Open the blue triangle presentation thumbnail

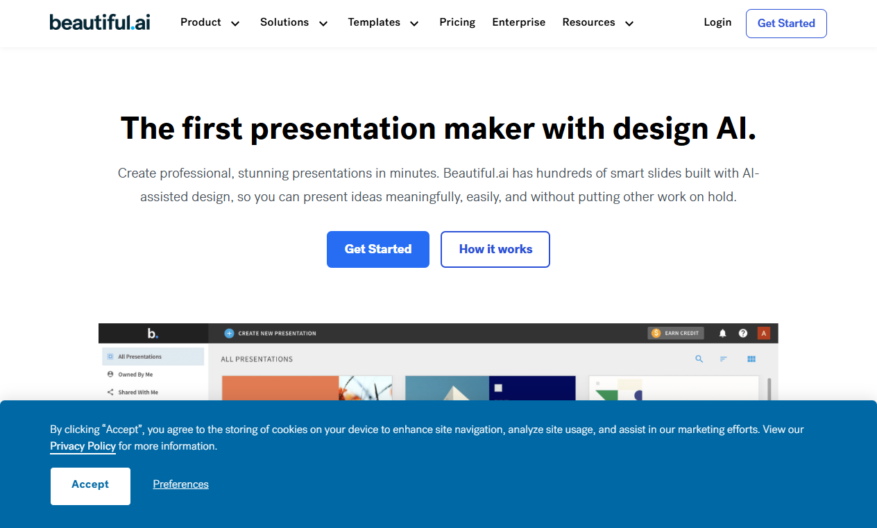(x=490, y=388)
